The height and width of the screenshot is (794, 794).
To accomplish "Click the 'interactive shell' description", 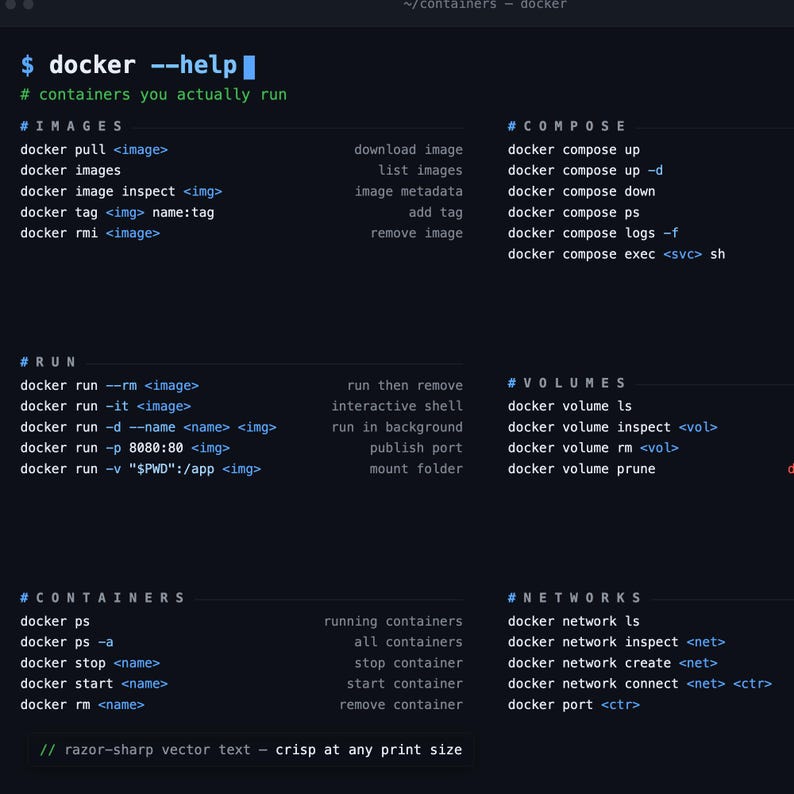I will click(x=397, y=407).
